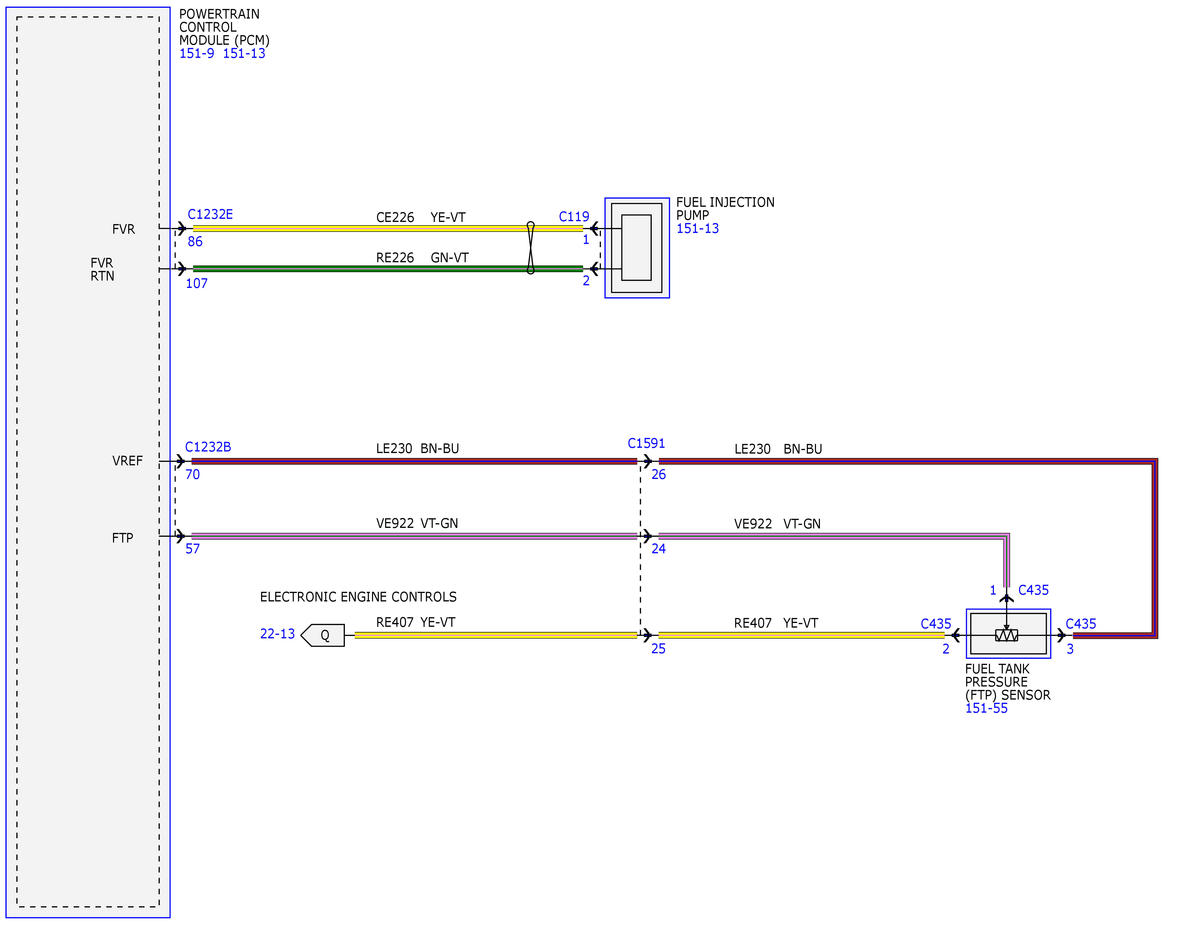The height and width of the screenshot is (927, 1199).
Task: Click the twisted pair symbol on CE226 wire
Action: point(530,248)
